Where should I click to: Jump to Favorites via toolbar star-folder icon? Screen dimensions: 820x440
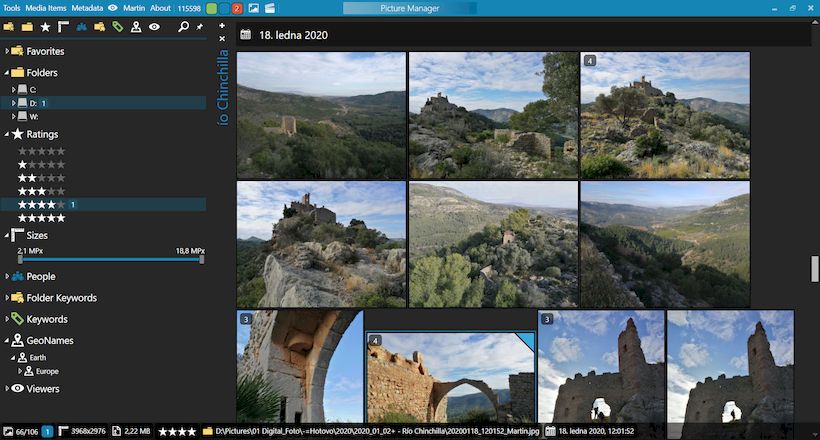pos(9,27)
